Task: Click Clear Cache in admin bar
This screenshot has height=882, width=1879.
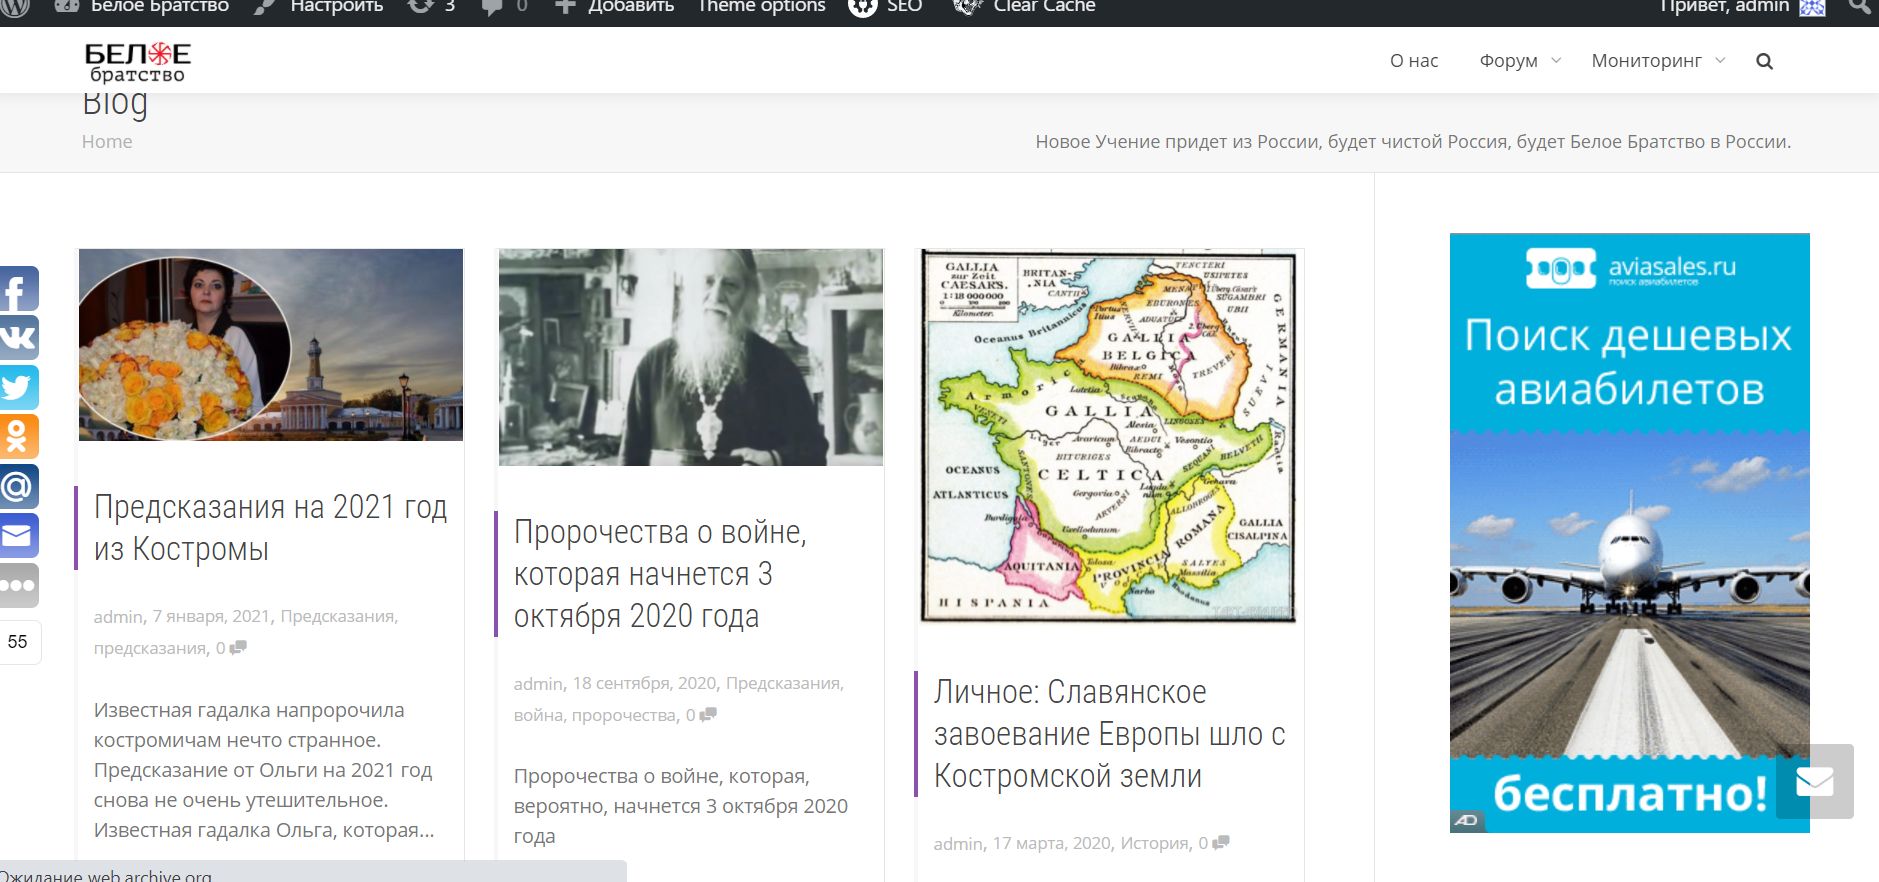Action: 1043,7
